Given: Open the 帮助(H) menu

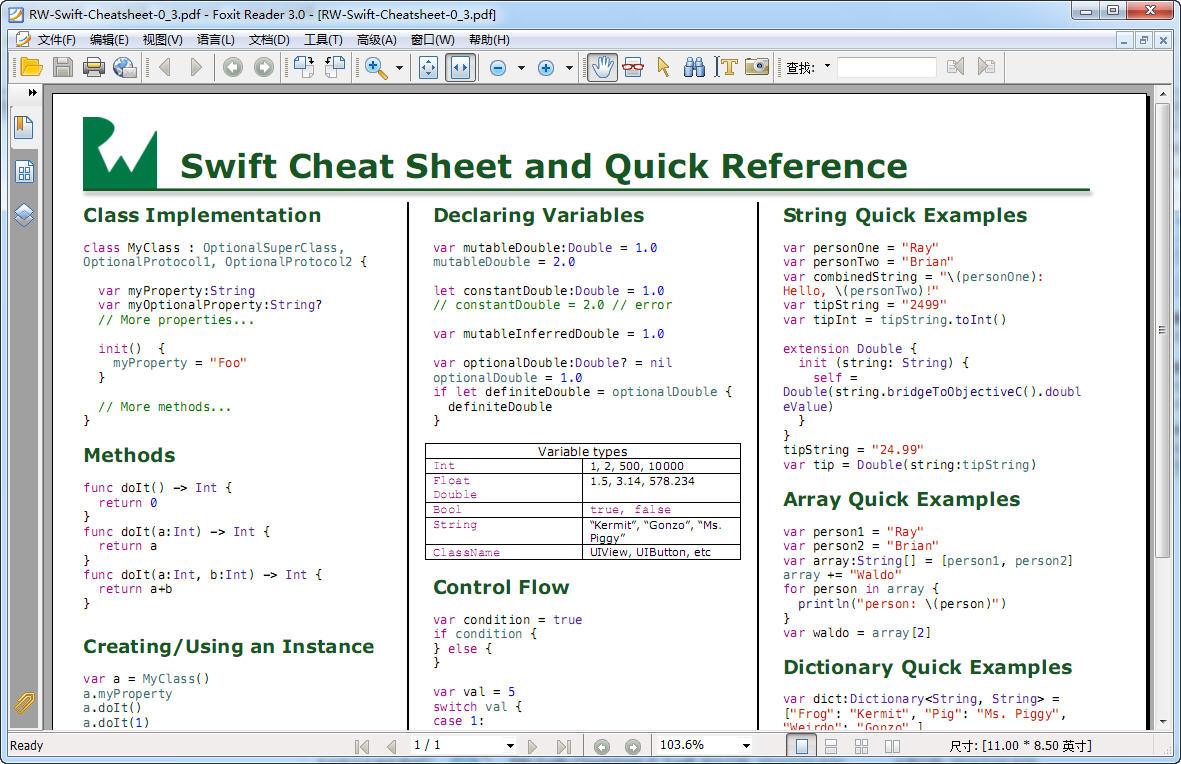Looking at the screenshot, I should 488,40.
